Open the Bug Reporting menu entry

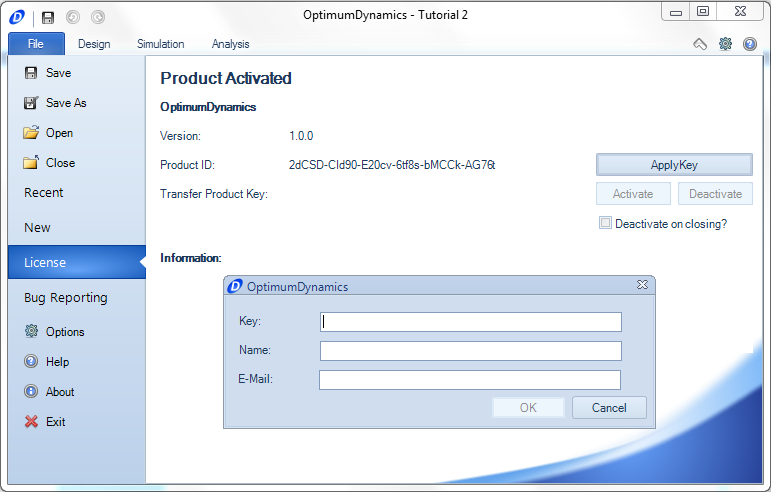[77, 297]
